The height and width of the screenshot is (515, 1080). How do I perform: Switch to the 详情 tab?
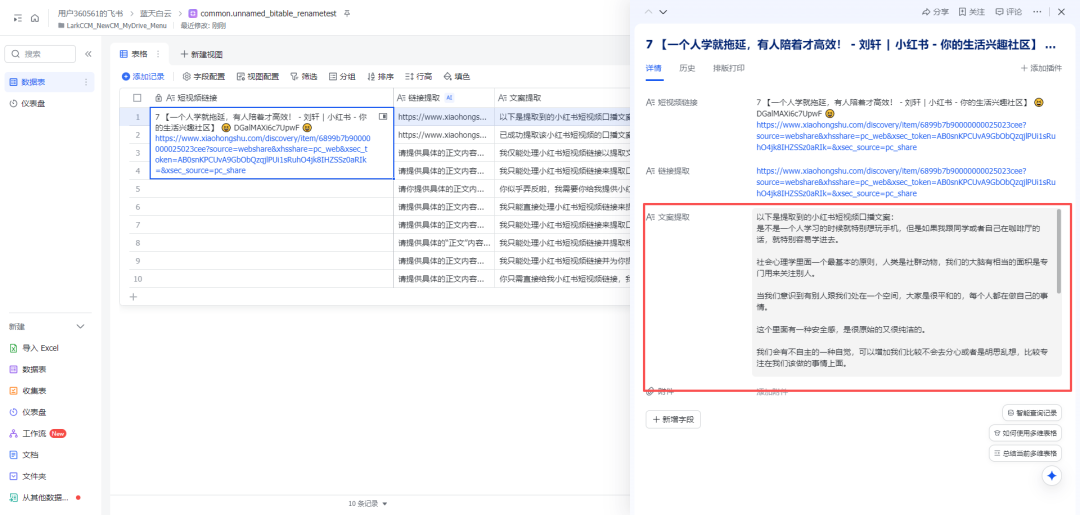[x=653, y=68]
